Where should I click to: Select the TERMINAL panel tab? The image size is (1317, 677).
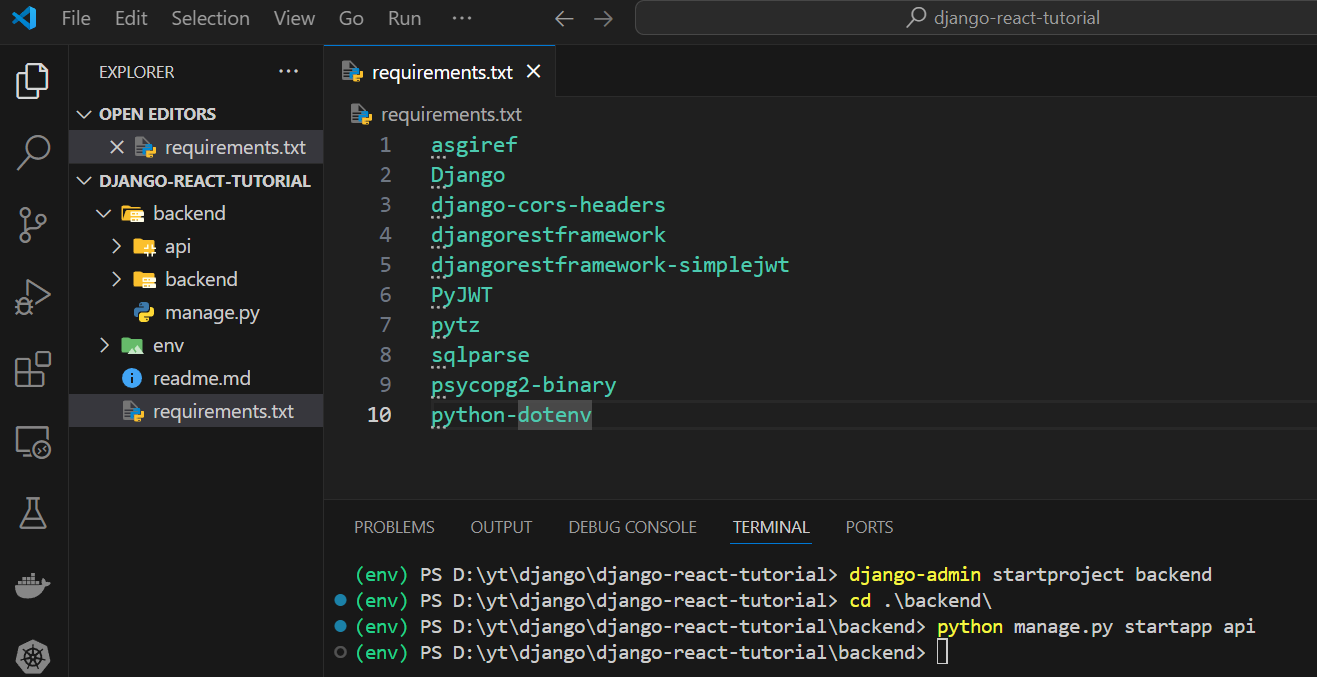coord(771,527)
